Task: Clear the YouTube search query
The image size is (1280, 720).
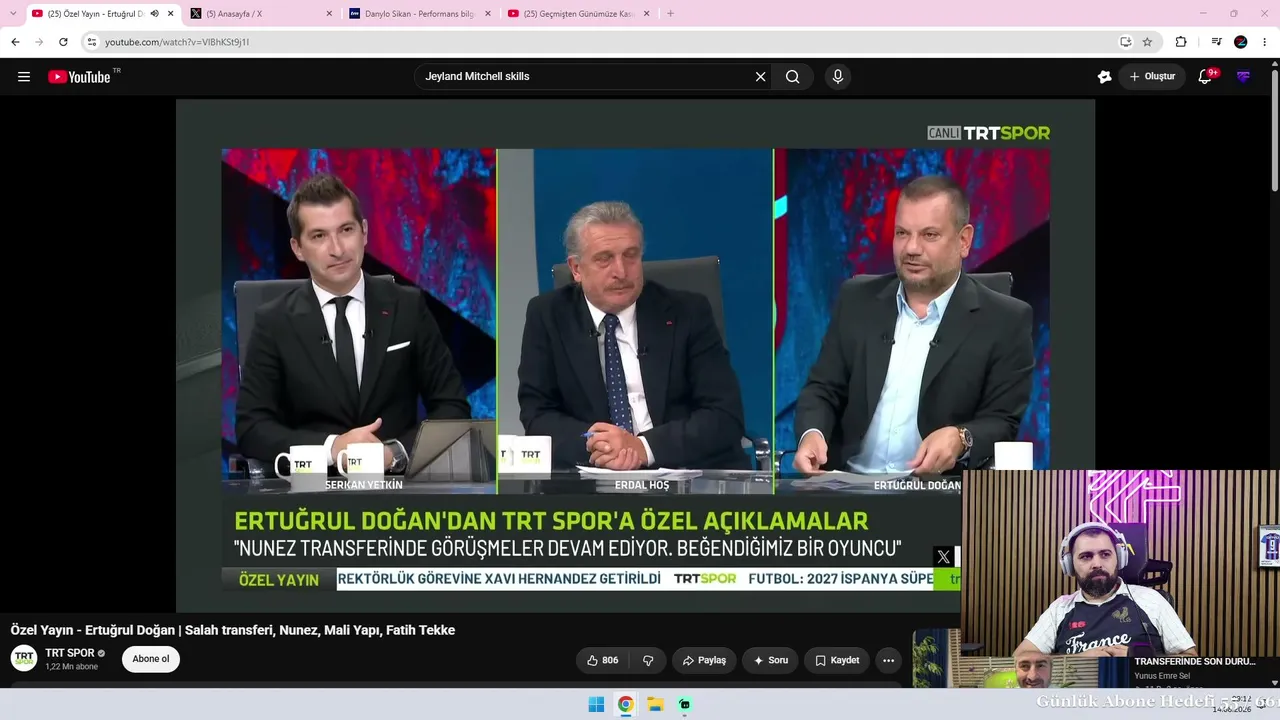Action: click(760, 77)
